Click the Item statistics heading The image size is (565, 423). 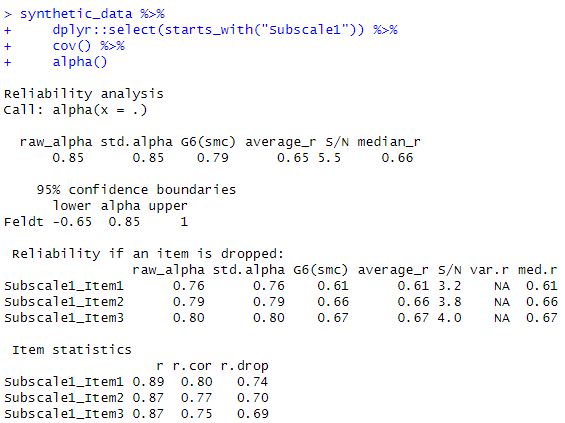pos(72,350)
